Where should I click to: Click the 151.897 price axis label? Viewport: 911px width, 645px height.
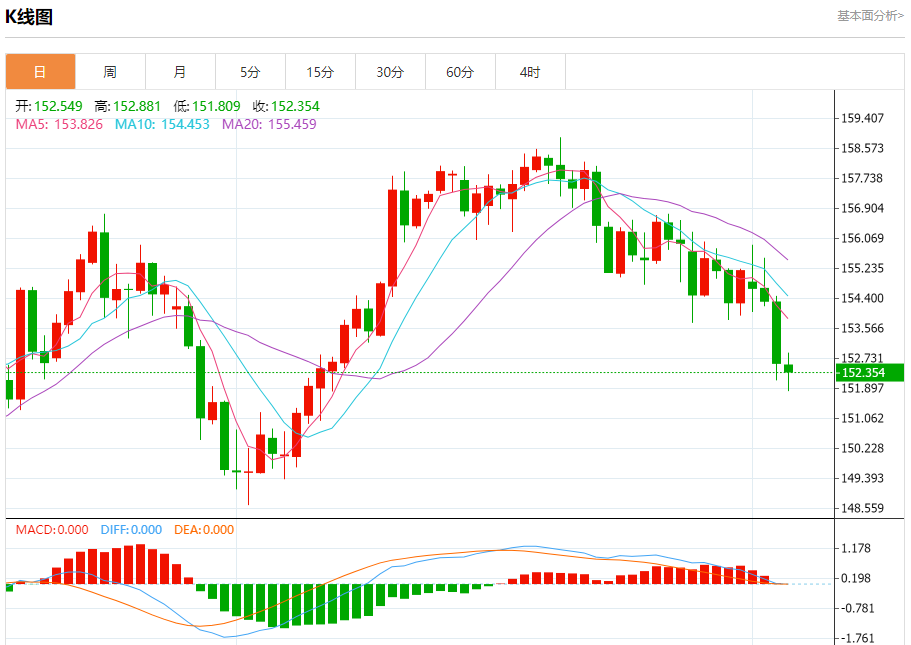point(862,388)
